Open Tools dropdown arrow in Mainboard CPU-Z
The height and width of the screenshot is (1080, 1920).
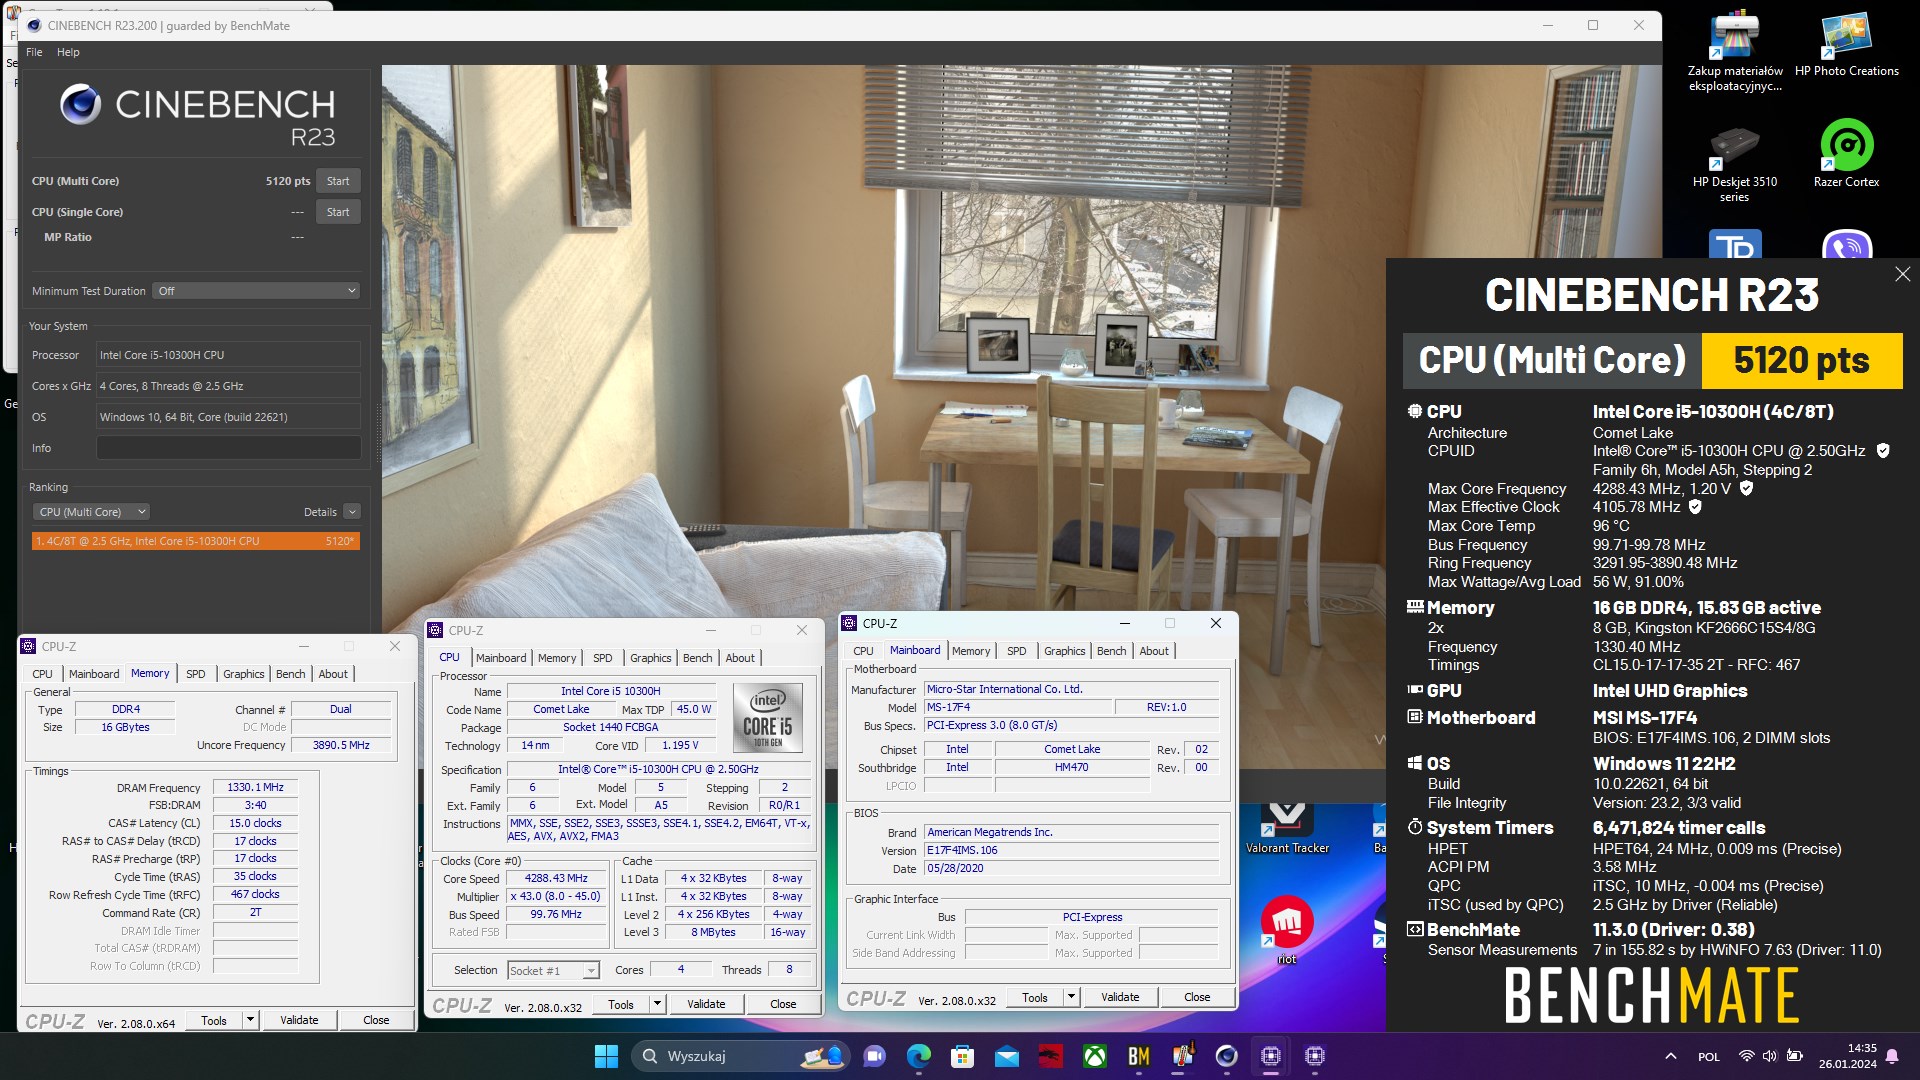click(x=1071, y=997)
